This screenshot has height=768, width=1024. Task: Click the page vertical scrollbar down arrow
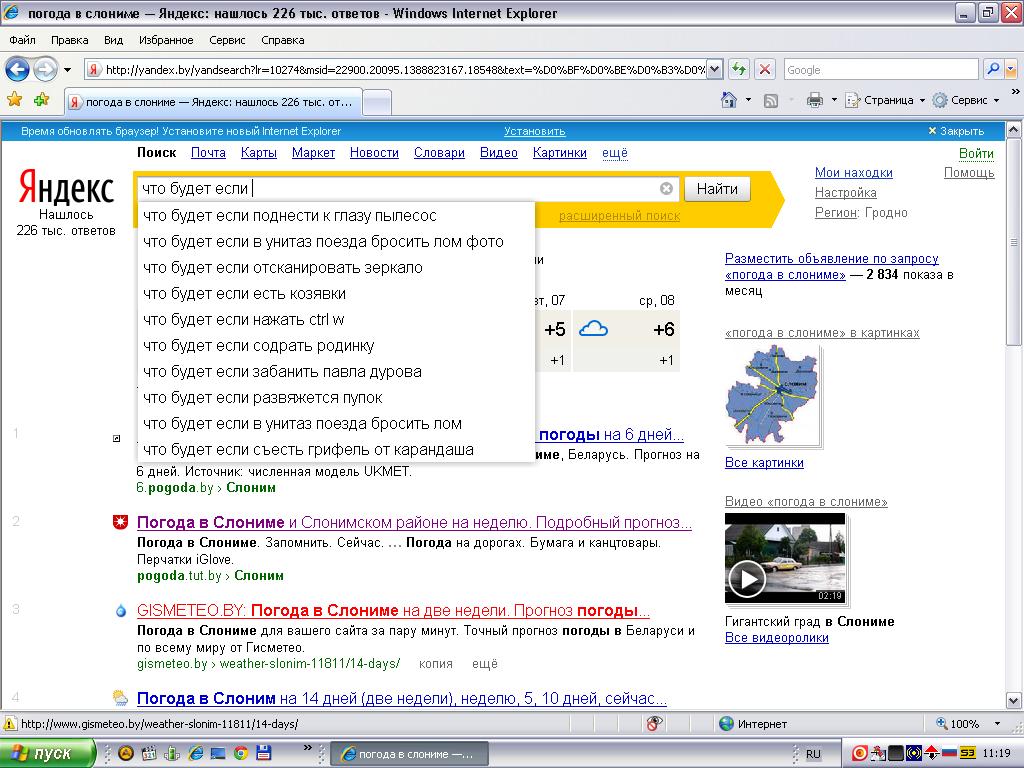click(x=1013, y=701)
